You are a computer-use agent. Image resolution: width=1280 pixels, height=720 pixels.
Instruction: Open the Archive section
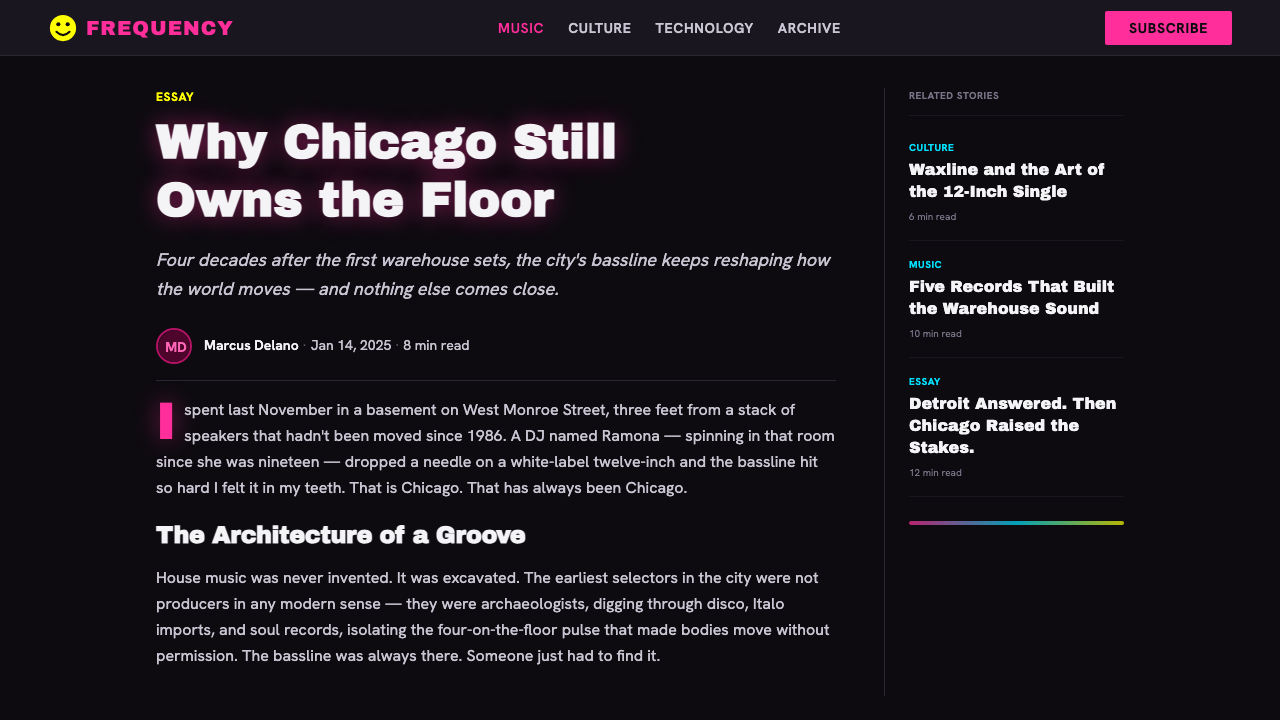click(x=809, y=28)
